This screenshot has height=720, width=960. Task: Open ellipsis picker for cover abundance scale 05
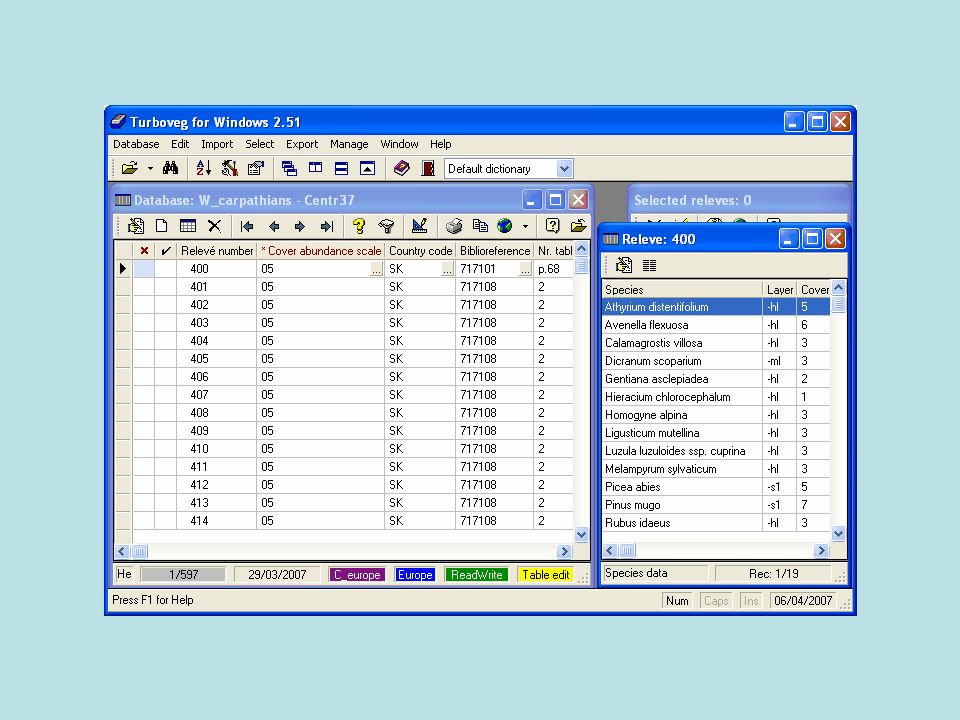point(377,269)
